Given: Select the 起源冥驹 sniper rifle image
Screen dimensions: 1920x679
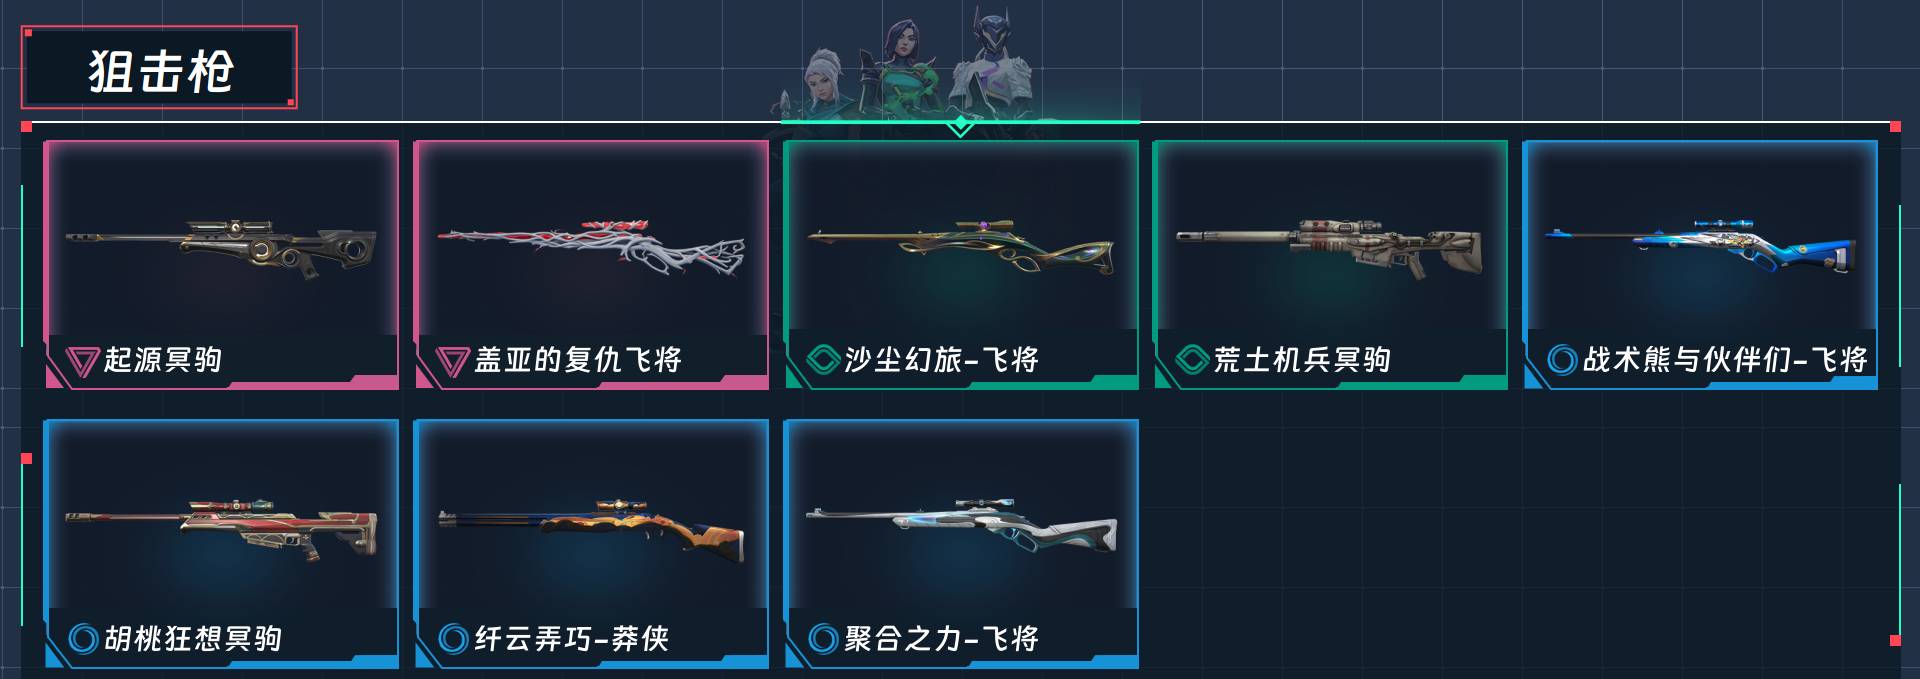Looking at the screenshot, I should [221, 246].
